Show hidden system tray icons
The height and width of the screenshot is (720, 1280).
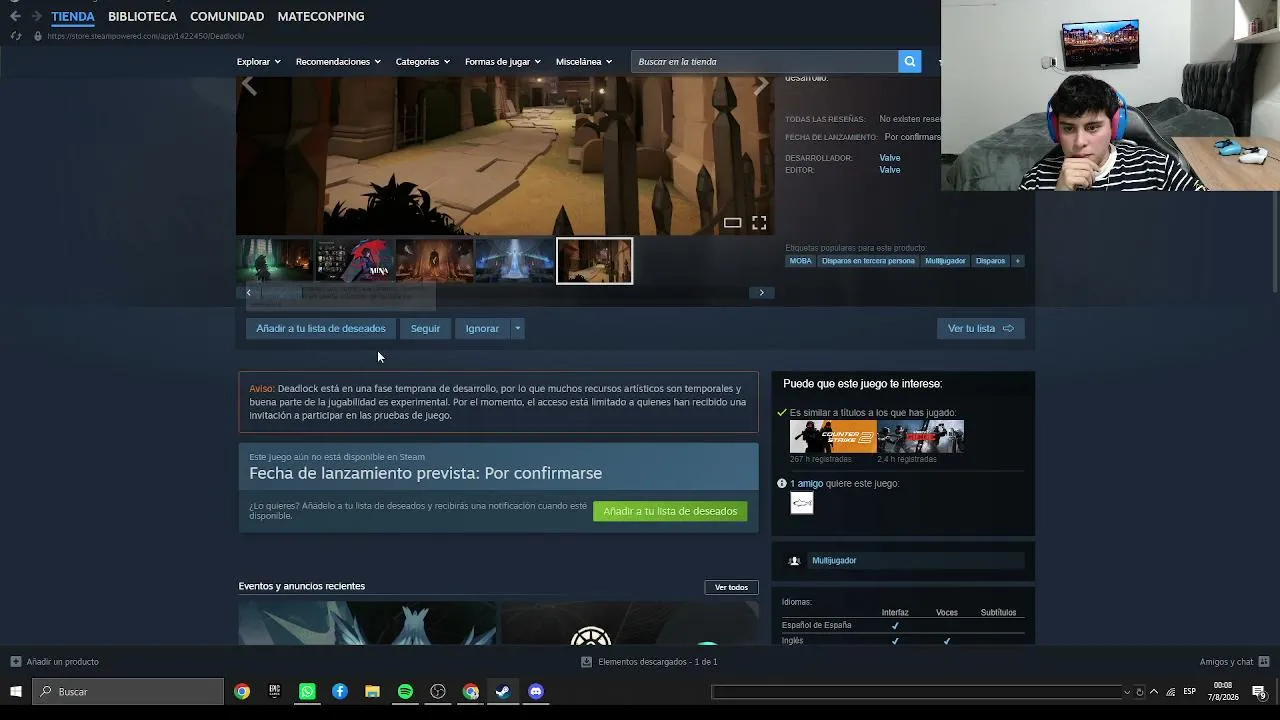[1154, 692]
